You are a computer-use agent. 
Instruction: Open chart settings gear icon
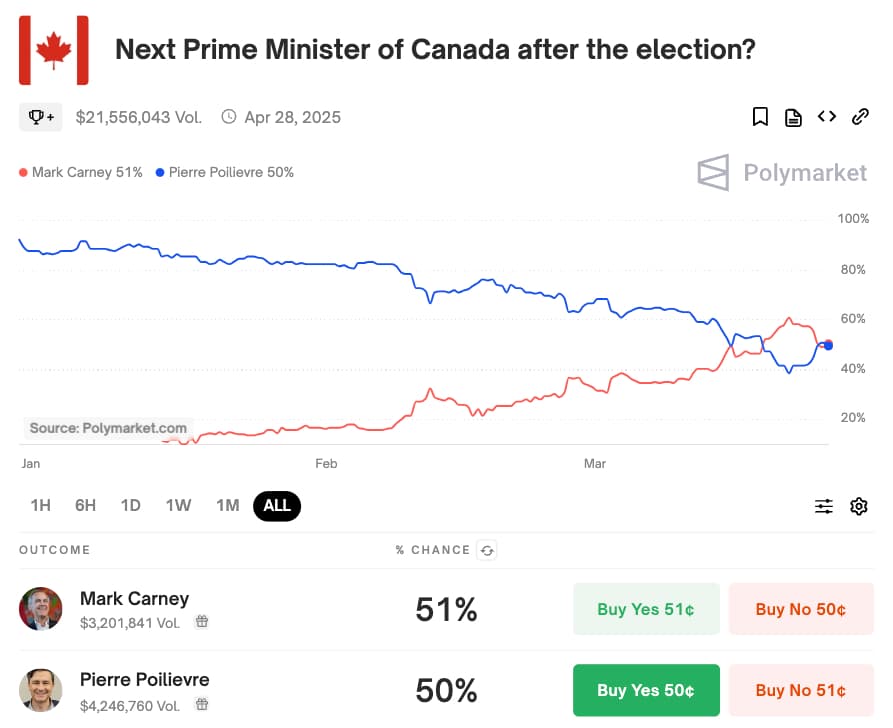click(859, 506)
